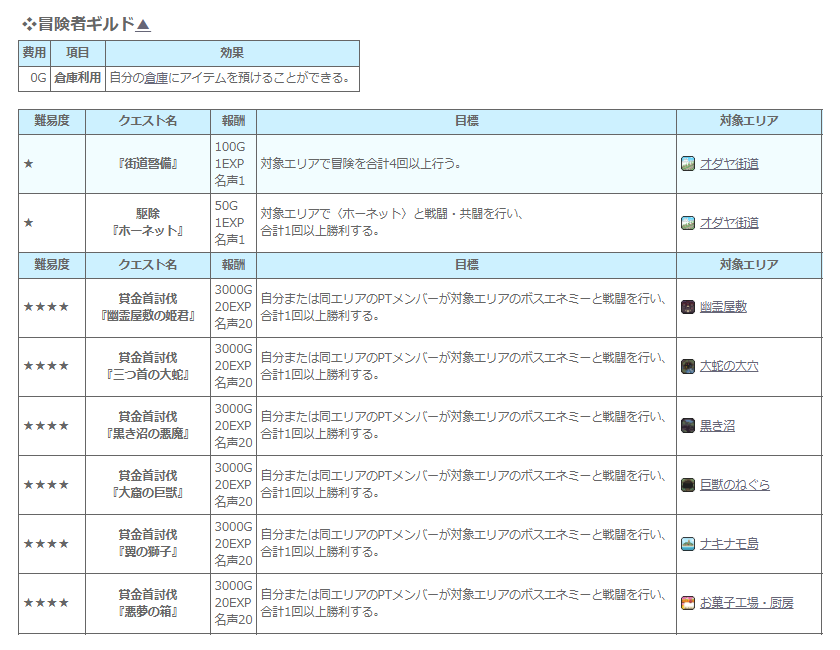Open the 幽霊屋敷 area link
840x650 pixels.
pyautogui.click(x=723, y=307)
